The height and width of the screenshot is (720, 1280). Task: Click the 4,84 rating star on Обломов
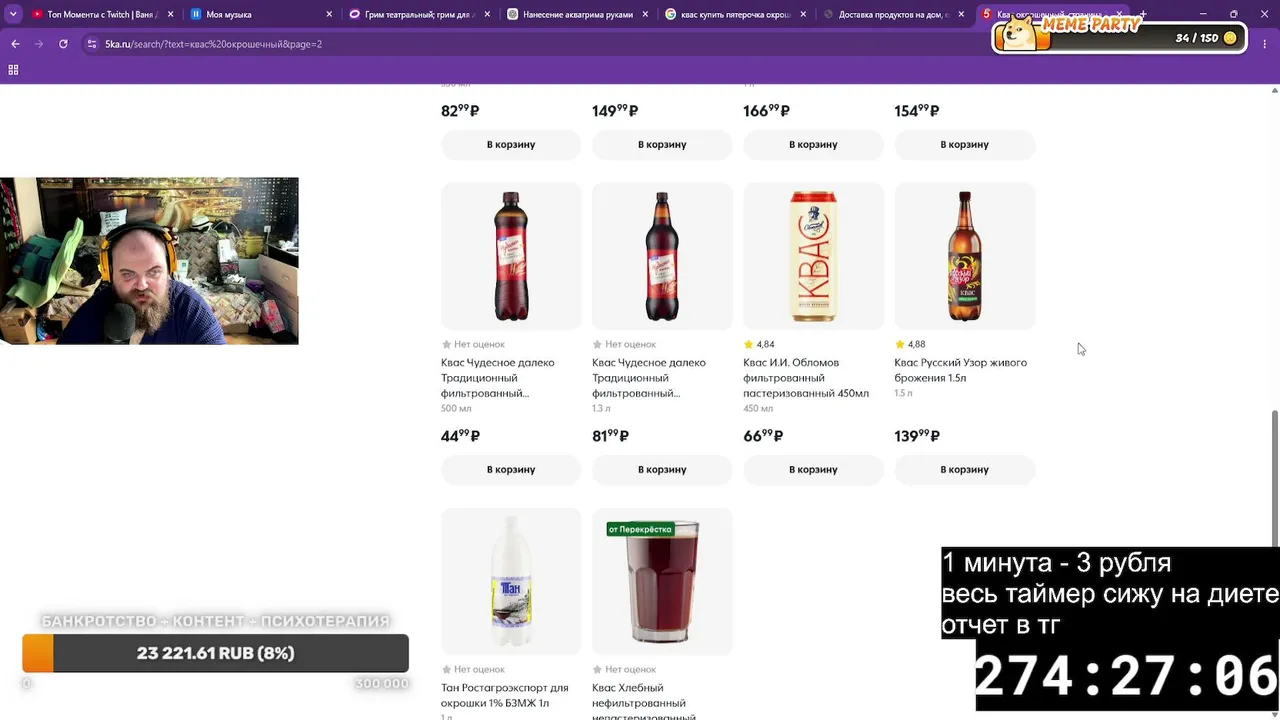coord(748,344)
